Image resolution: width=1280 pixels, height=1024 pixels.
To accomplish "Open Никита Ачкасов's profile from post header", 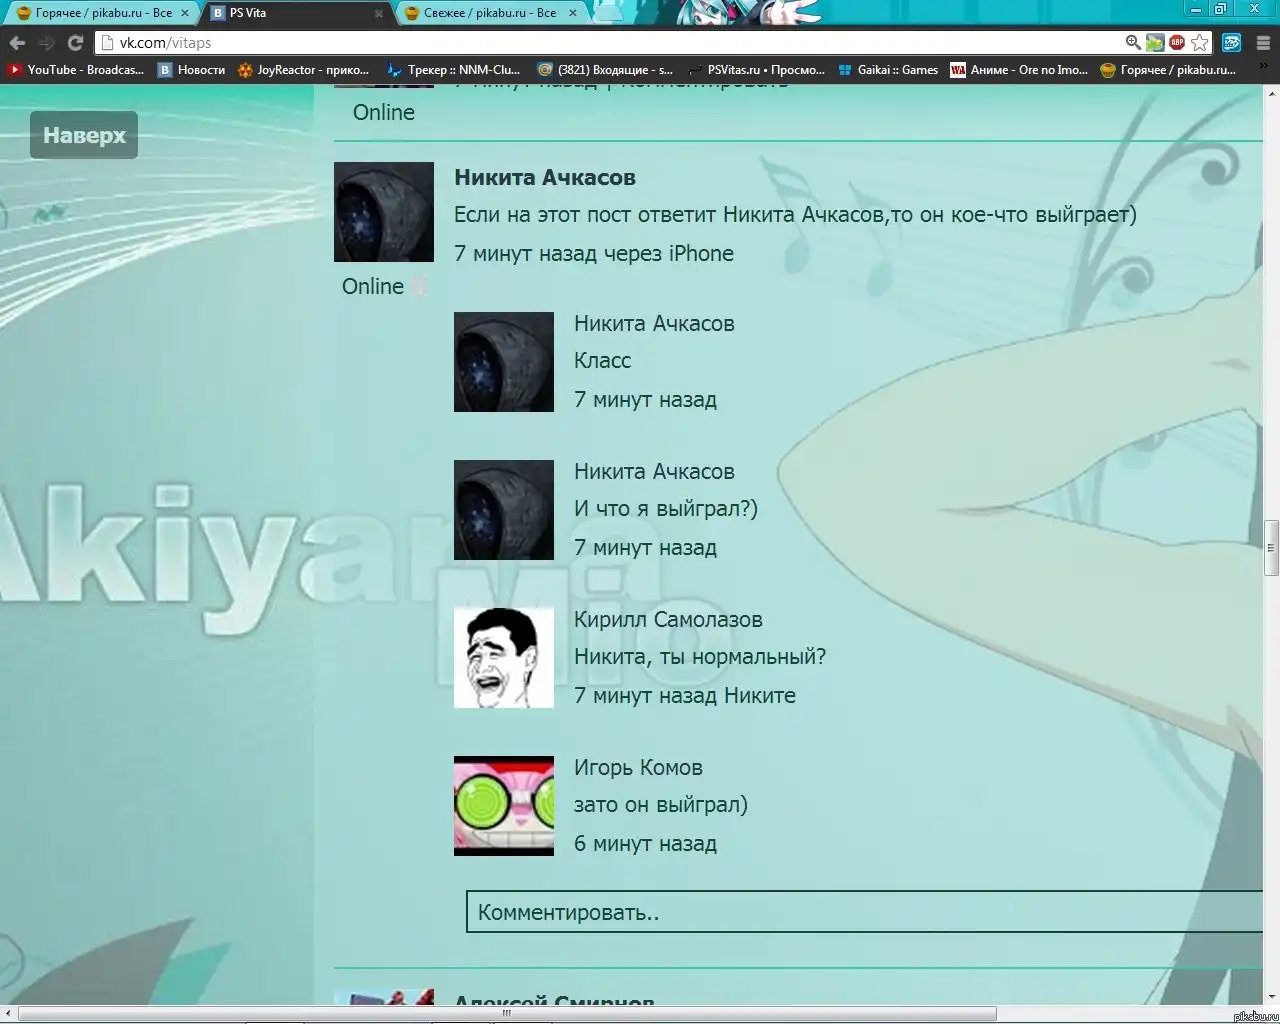I will tap(544, 177).
